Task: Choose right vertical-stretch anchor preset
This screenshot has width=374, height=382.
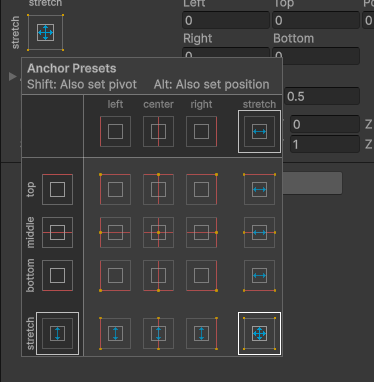Action: 201,333
